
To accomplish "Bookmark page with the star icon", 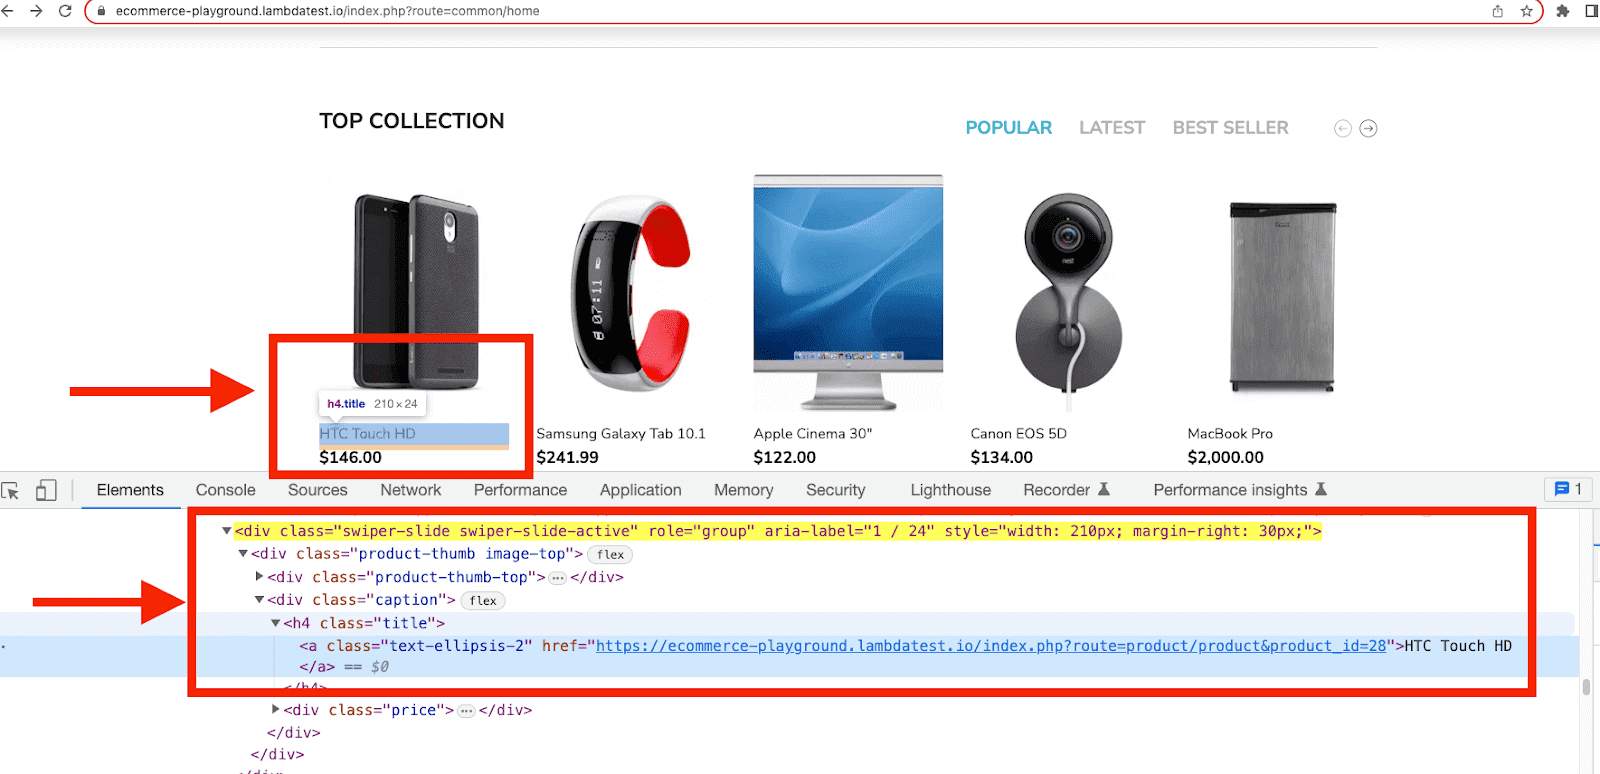I will pos(1526,11).
